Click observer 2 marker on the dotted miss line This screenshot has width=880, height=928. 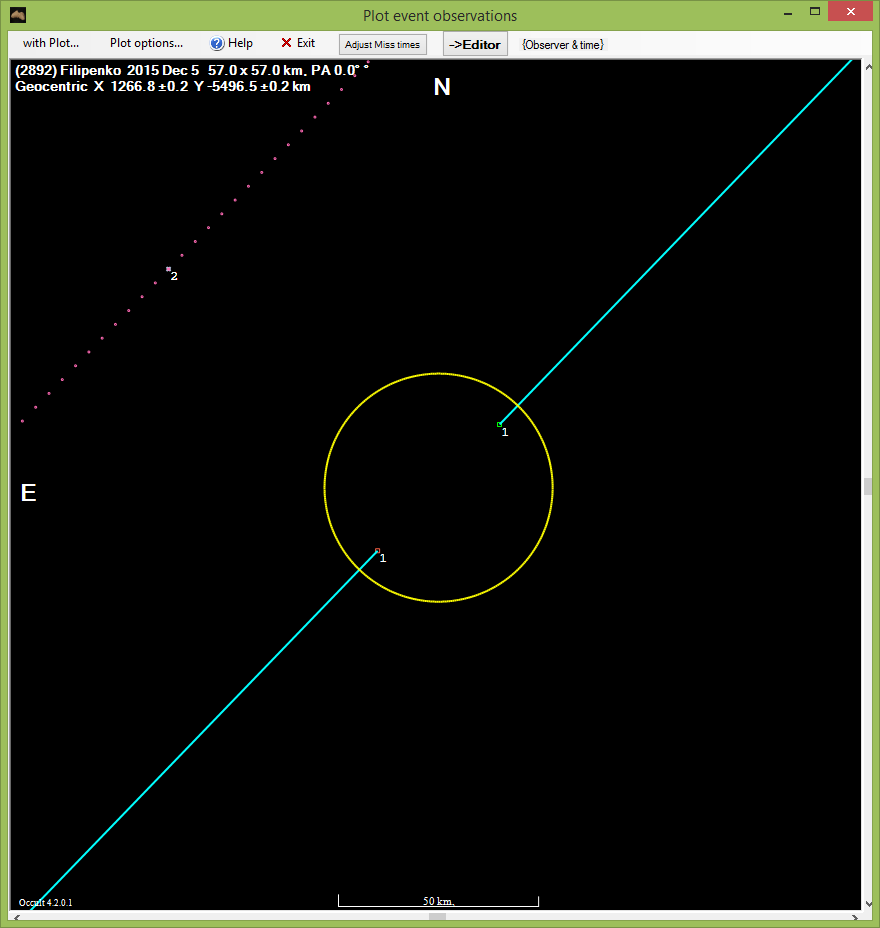tap(169, 269)
